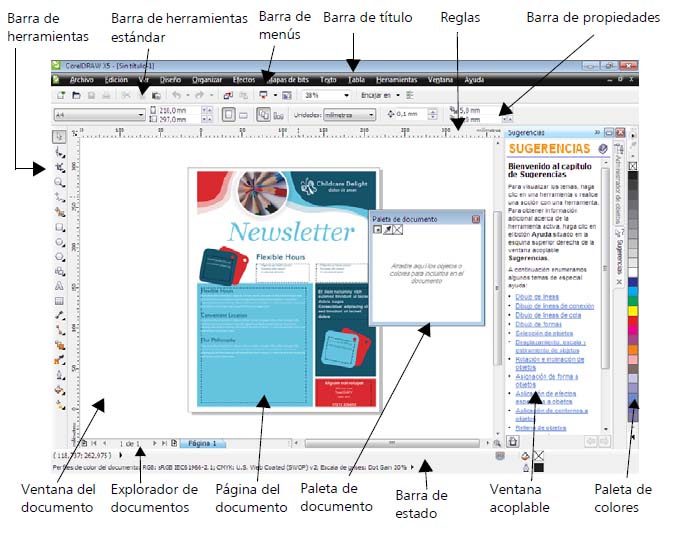Click the New document icon in standard toolbar
The image size is (676, 540).
(61, 95)
